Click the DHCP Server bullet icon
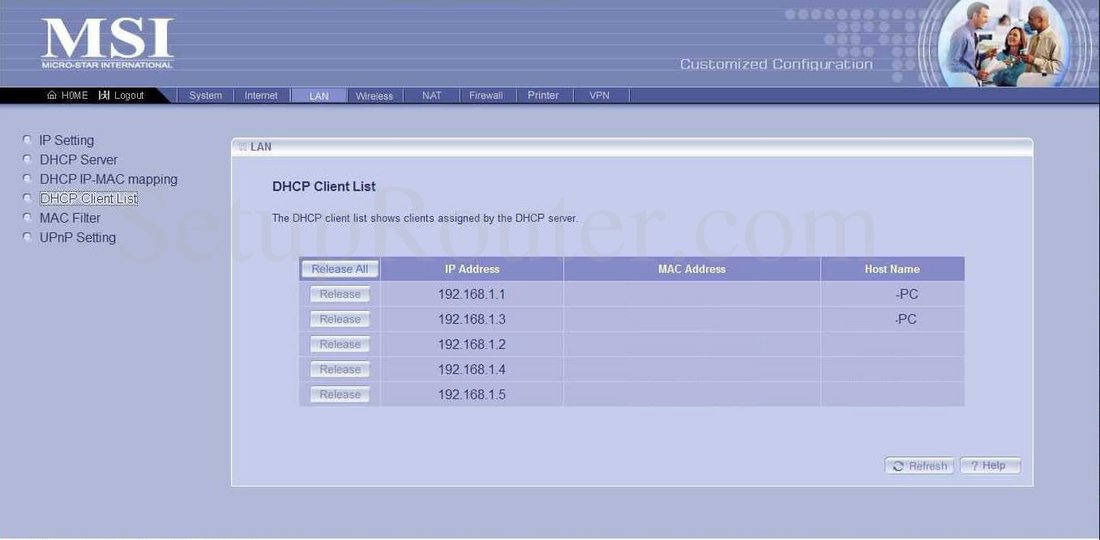Screen dimensions: 1100x540 click(27, 159)
